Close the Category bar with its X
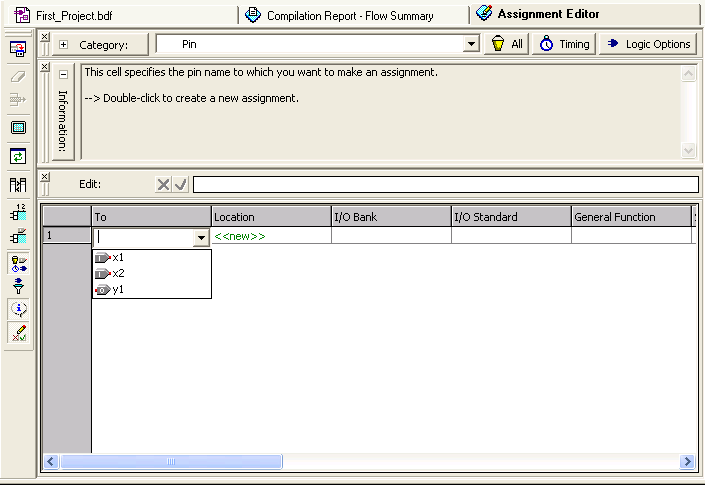 tap(44, 37)
